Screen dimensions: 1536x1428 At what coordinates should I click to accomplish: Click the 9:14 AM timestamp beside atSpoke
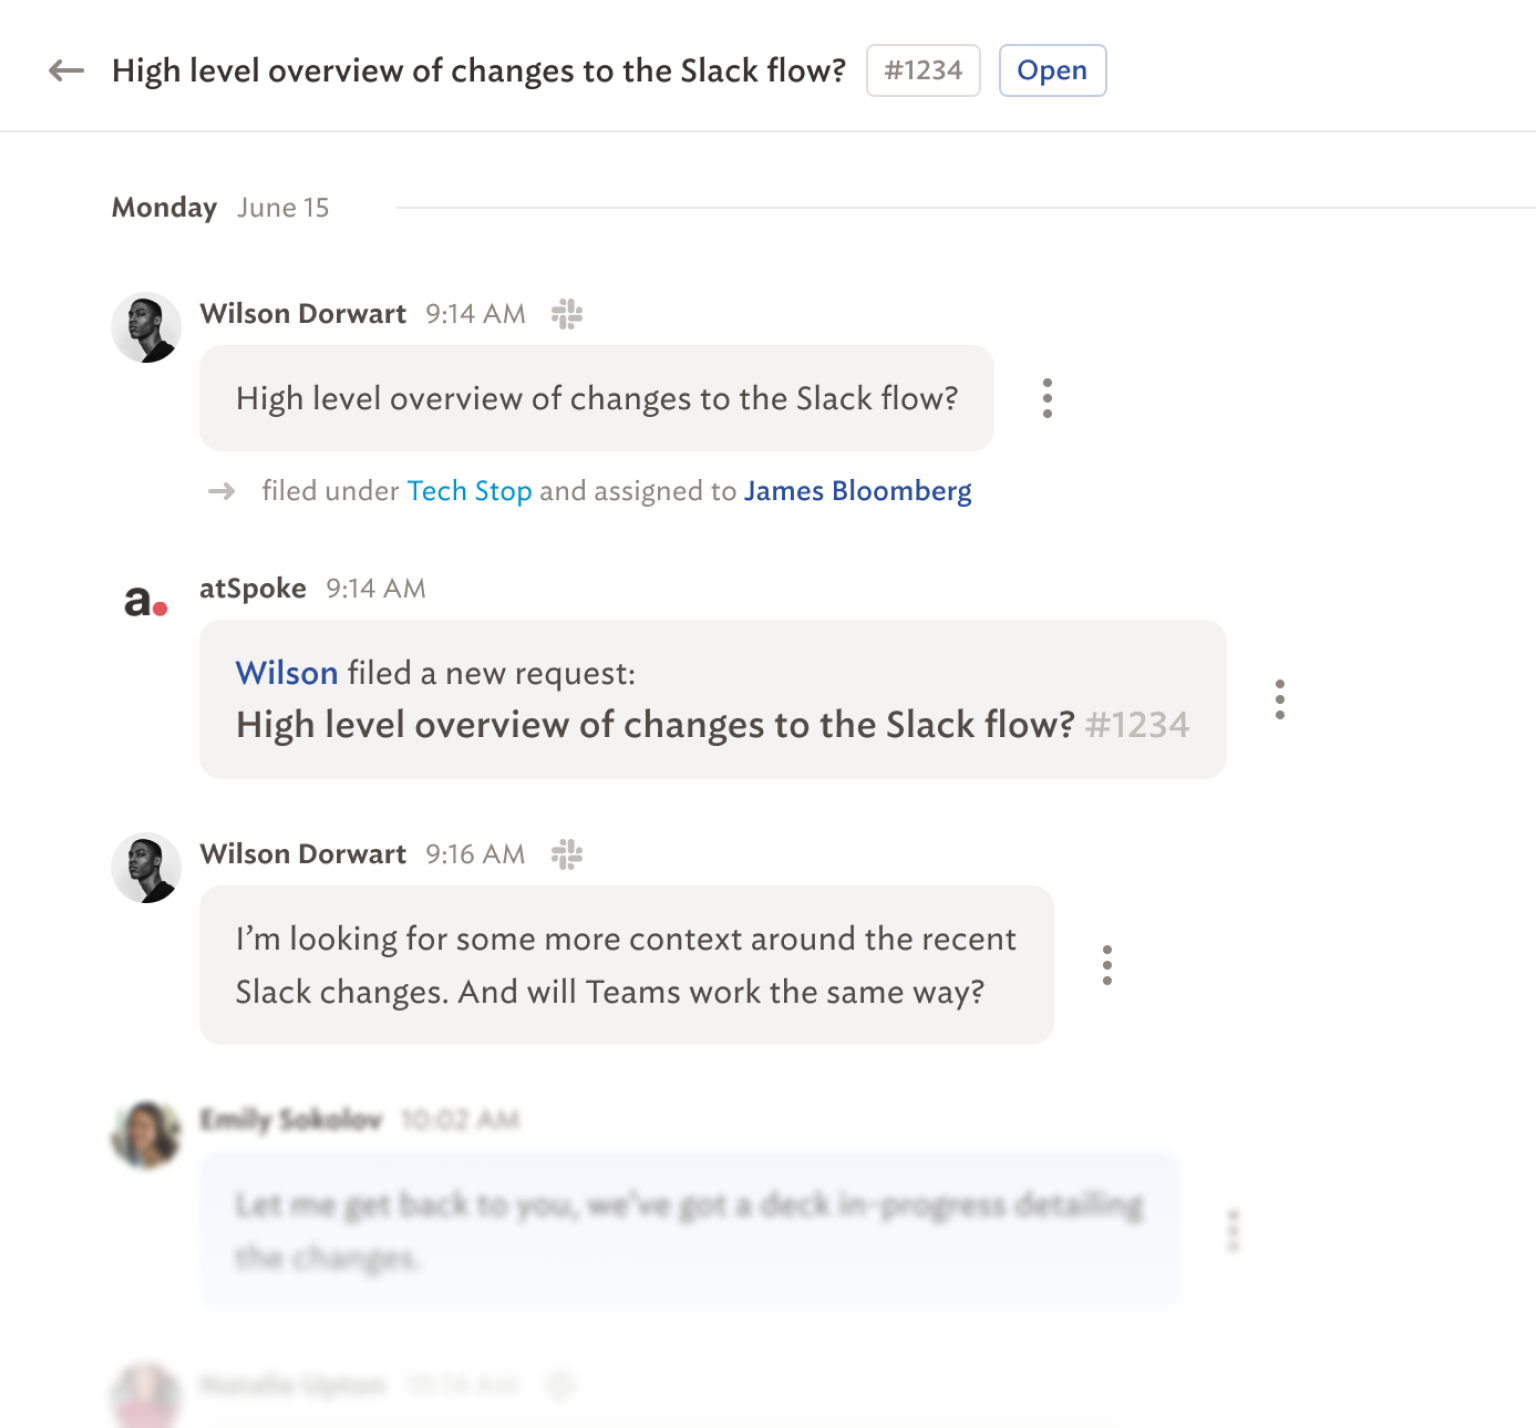tap(376, 588)
